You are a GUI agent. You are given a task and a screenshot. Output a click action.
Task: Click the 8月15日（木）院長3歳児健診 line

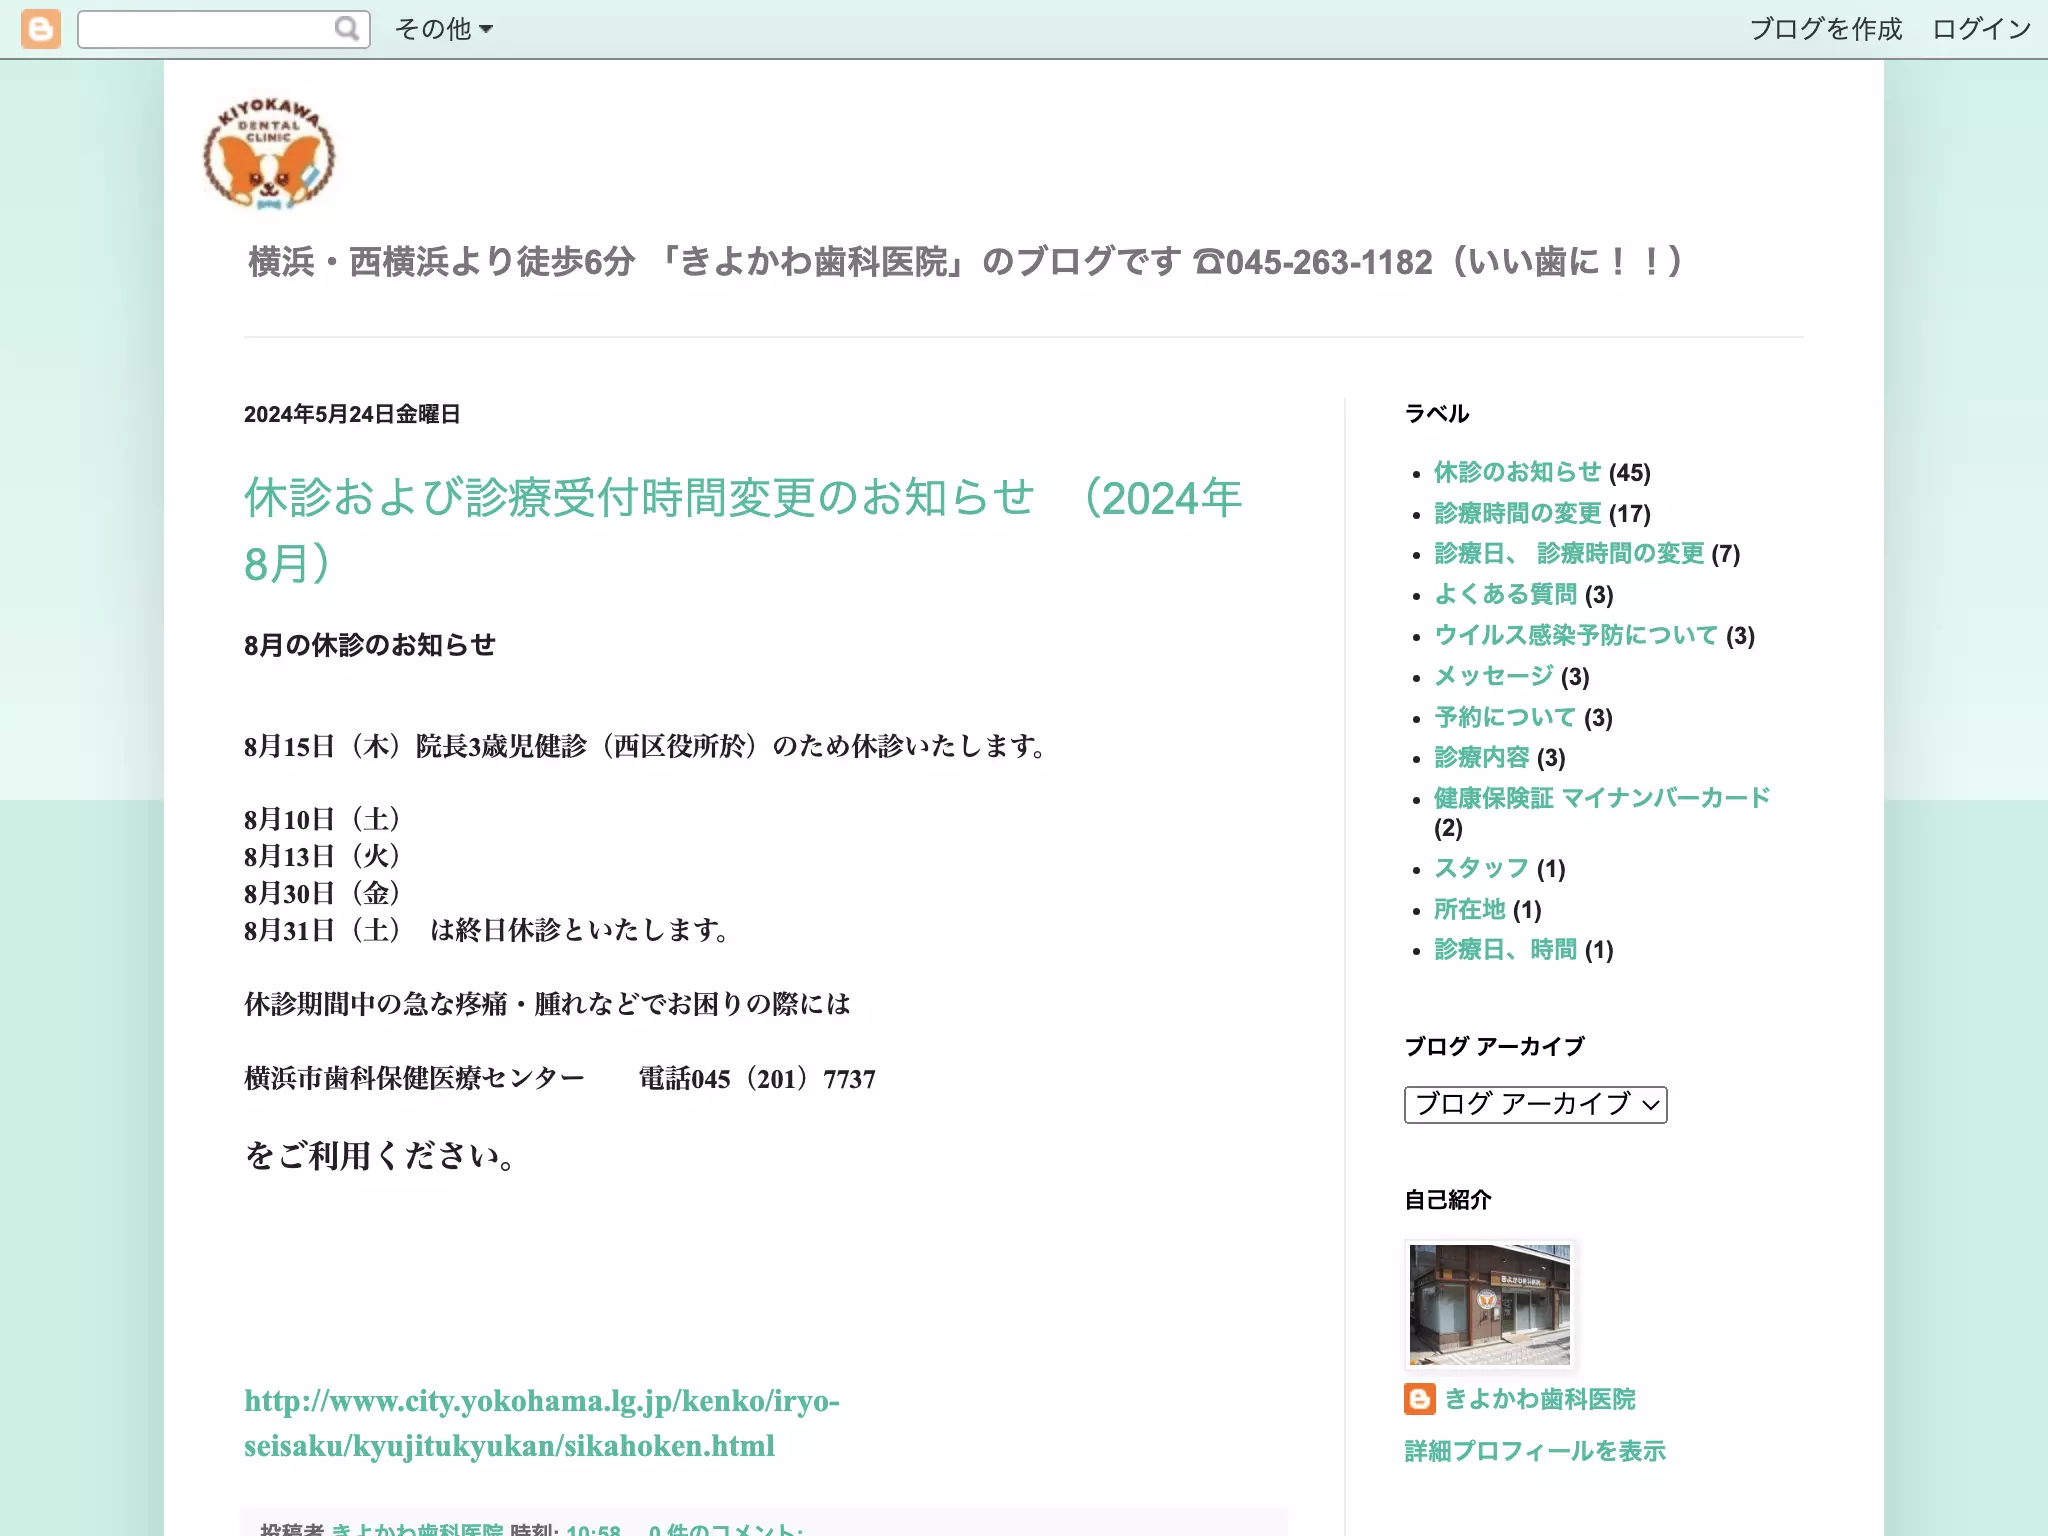[x=647, y=746]
